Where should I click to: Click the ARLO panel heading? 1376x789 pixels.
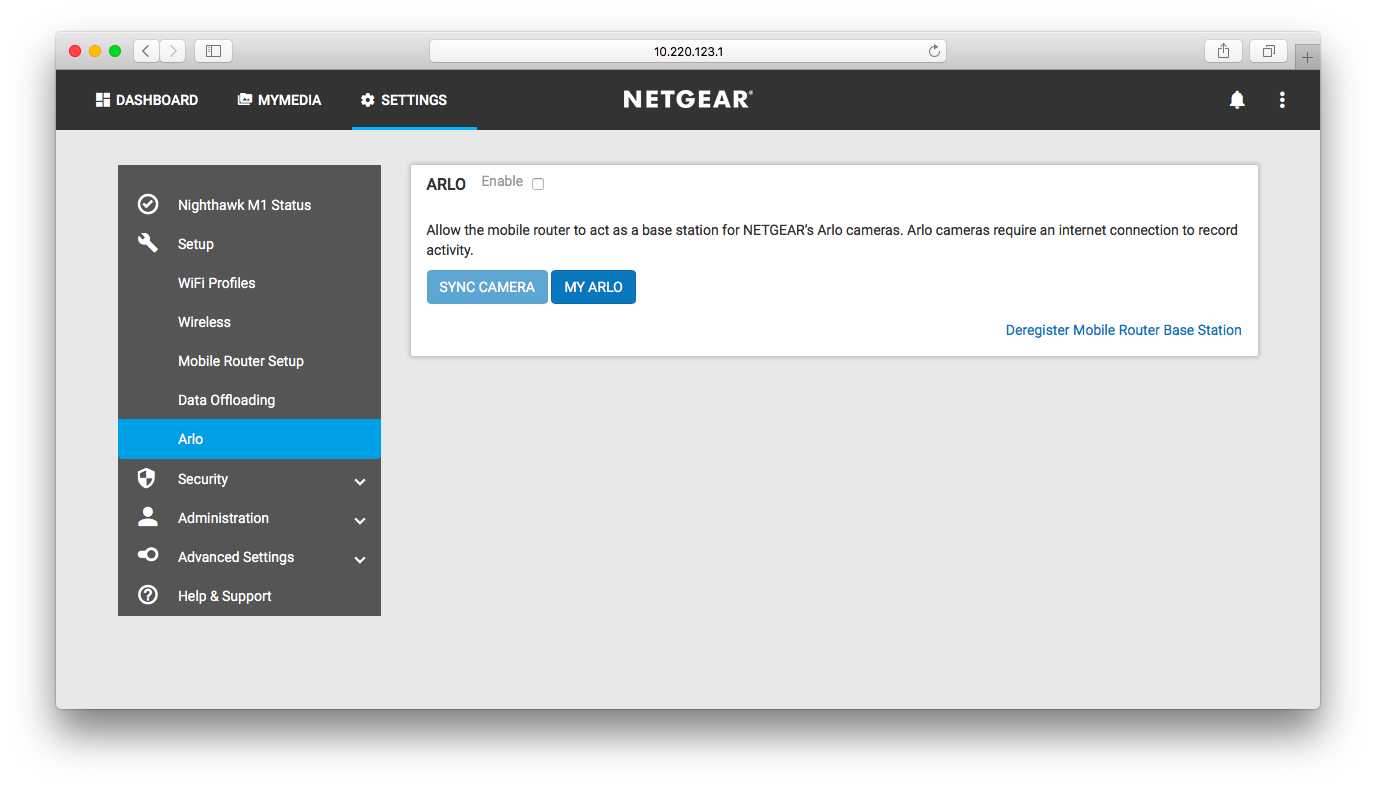click(446, 184)
